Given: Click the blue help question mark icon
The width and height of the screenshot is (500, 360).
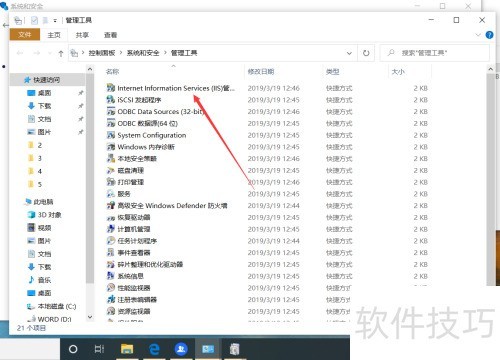Looking at the screenshot, I should click(x=489, y=35).
